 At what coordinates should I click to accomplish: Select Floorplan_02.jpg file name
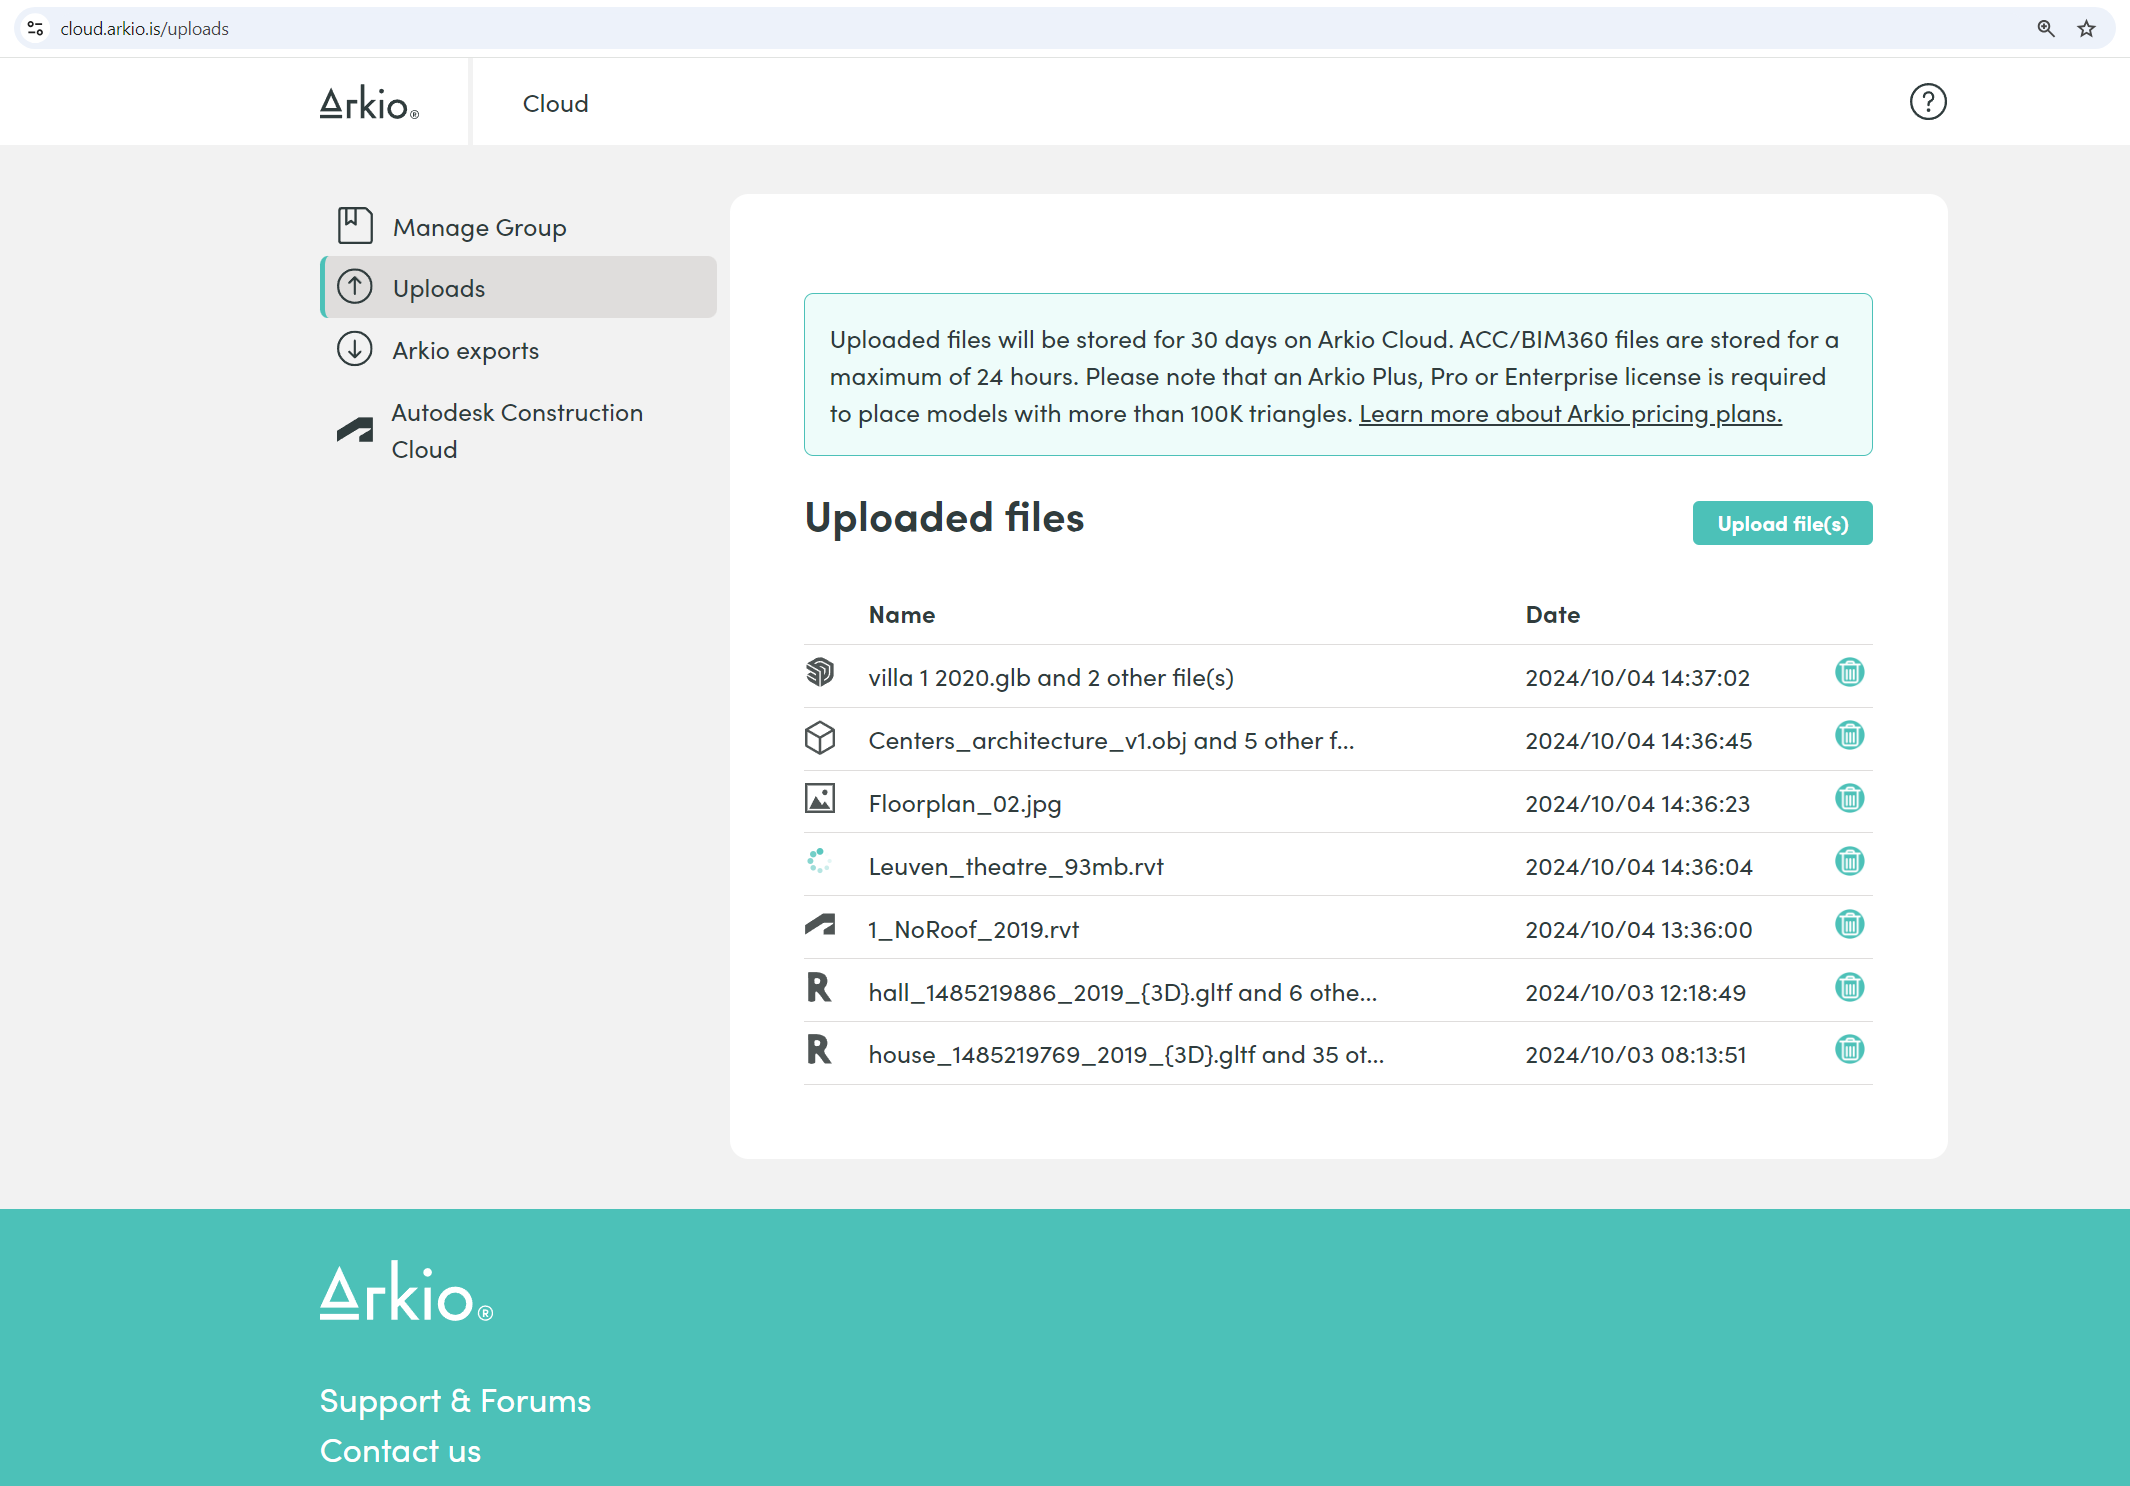coord(965,804)
